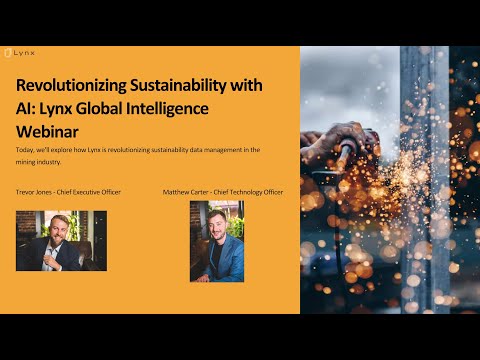Open Matthew Carter's portrait photo
Screen dimensions: 480x360
[217, 241]
